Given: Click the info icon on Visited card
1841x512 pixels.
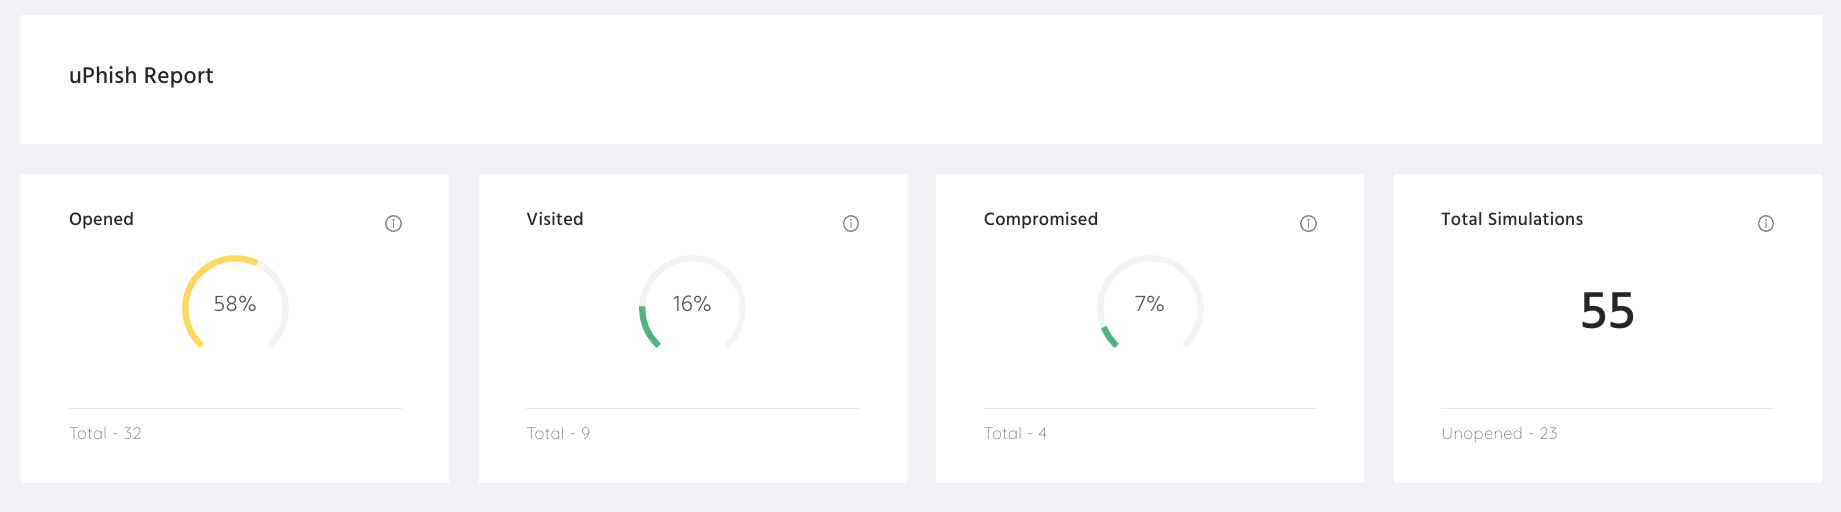Looking at the screenshot, I should point(851,223).
